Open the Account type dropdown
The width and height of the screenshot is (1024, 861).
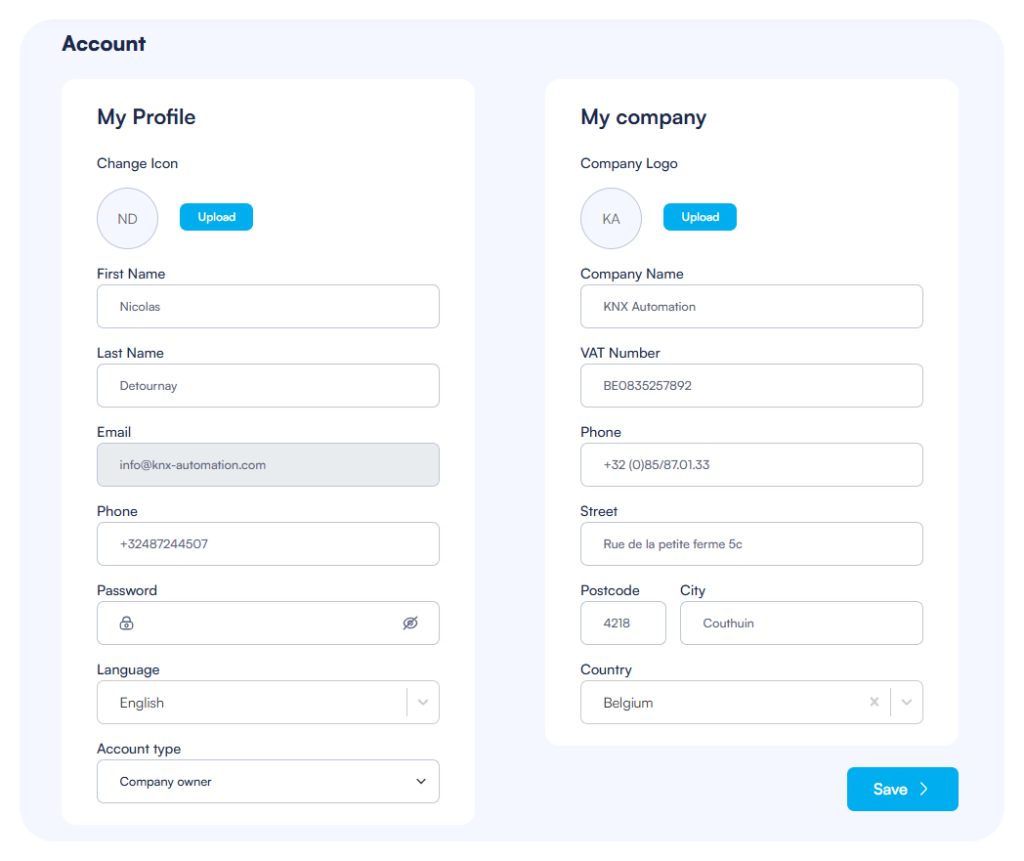(421, 781)
